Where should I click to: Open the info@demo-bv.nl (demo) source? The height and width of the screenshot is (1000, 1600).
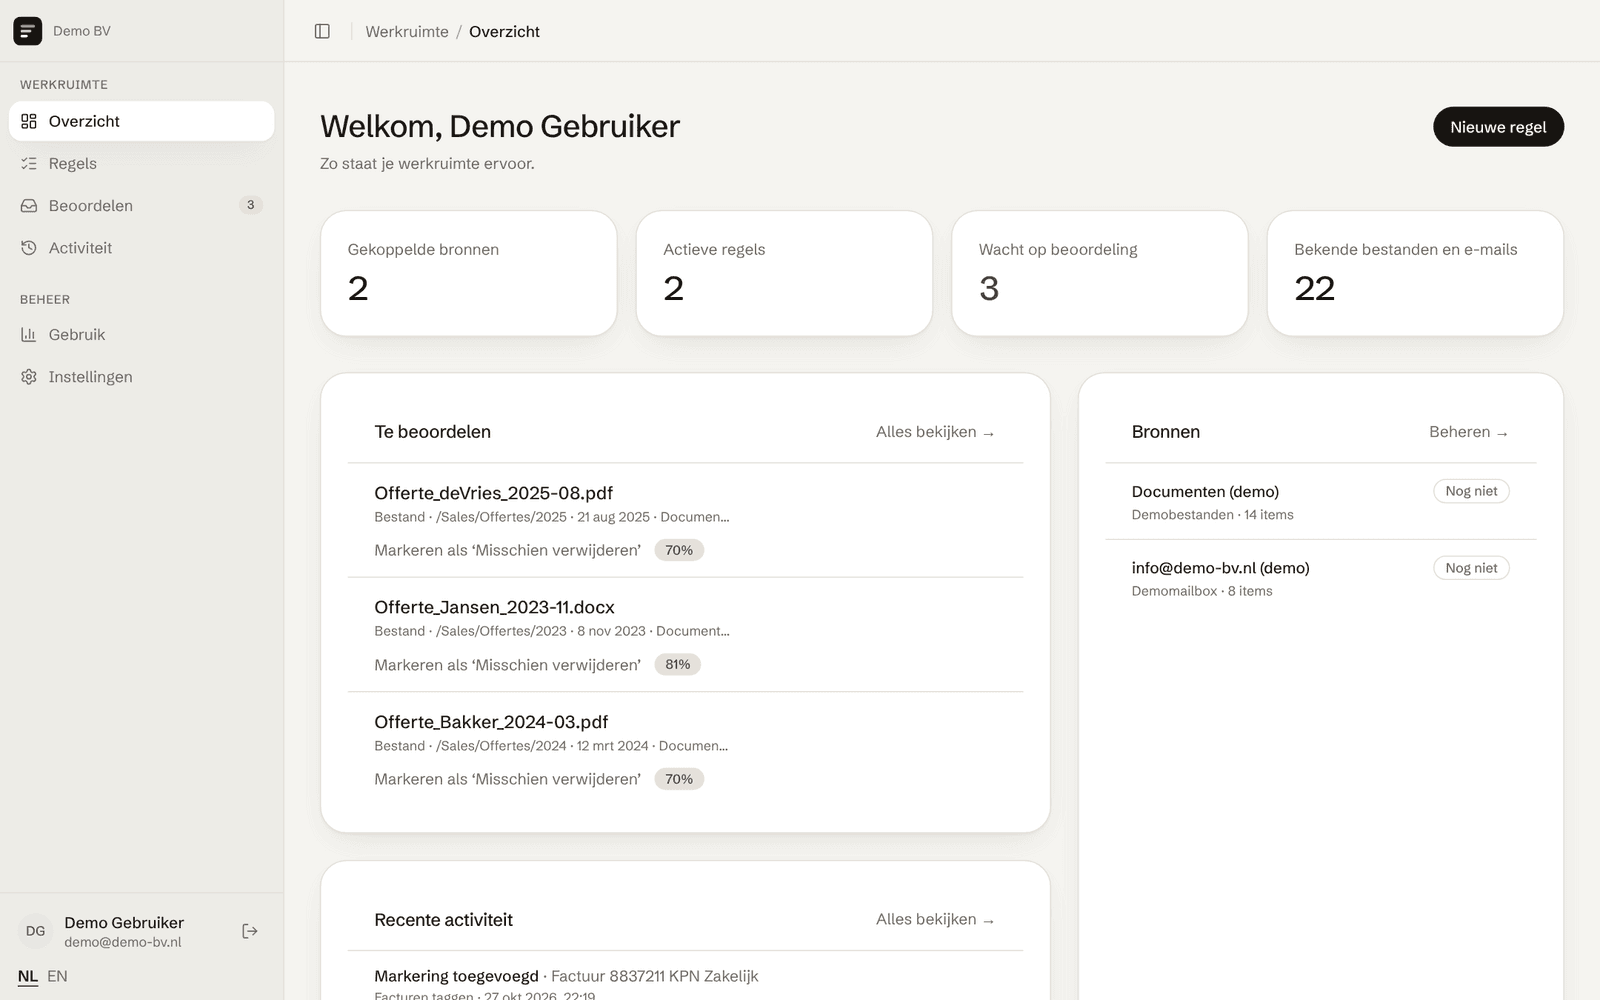tap(1320, 578)
